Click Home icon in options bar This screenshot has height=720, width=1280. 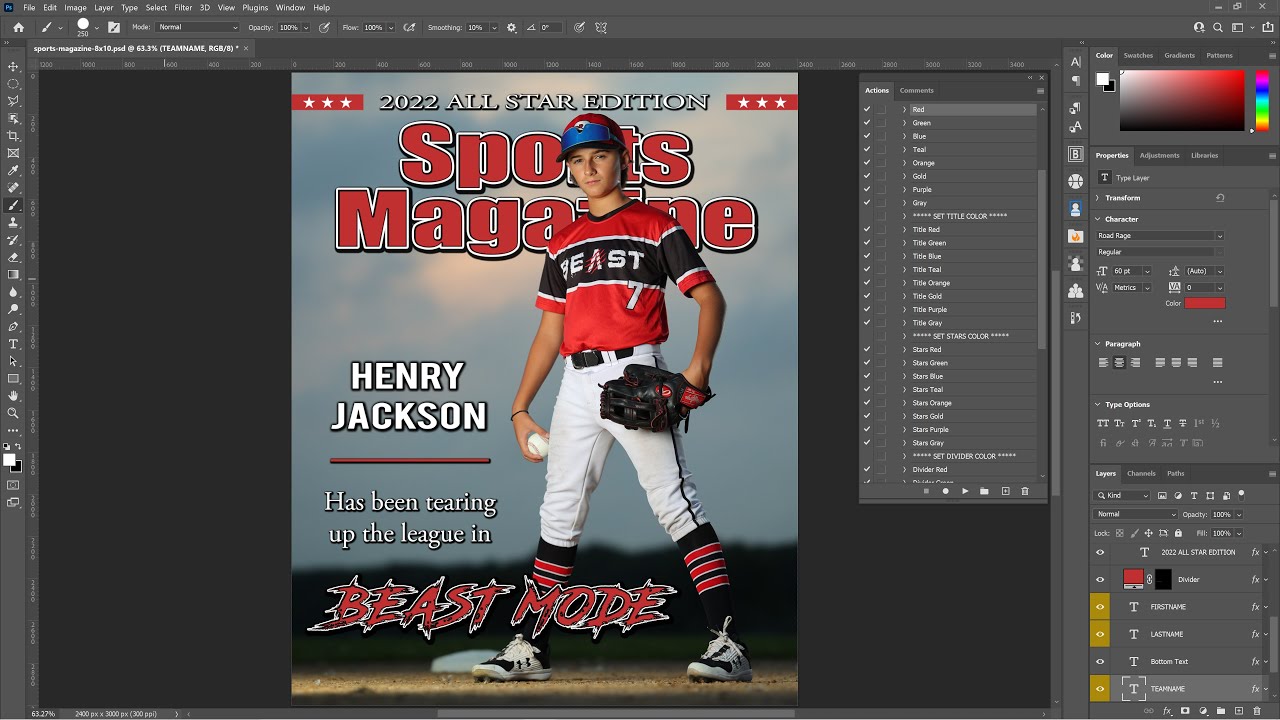point(18,27)
